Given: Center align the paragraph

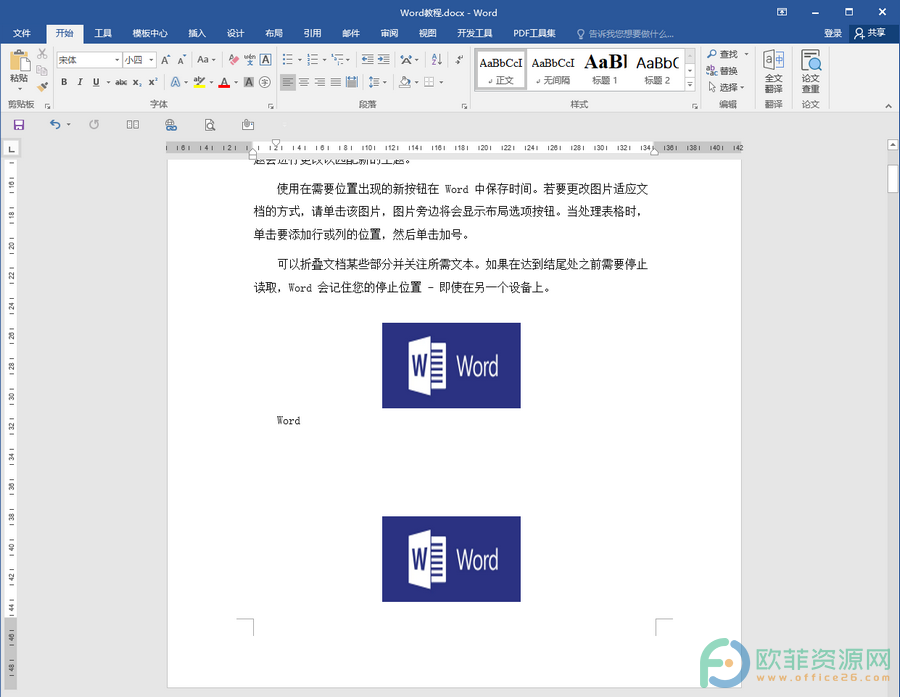Looking at the screenshot, I should point(304,82).
